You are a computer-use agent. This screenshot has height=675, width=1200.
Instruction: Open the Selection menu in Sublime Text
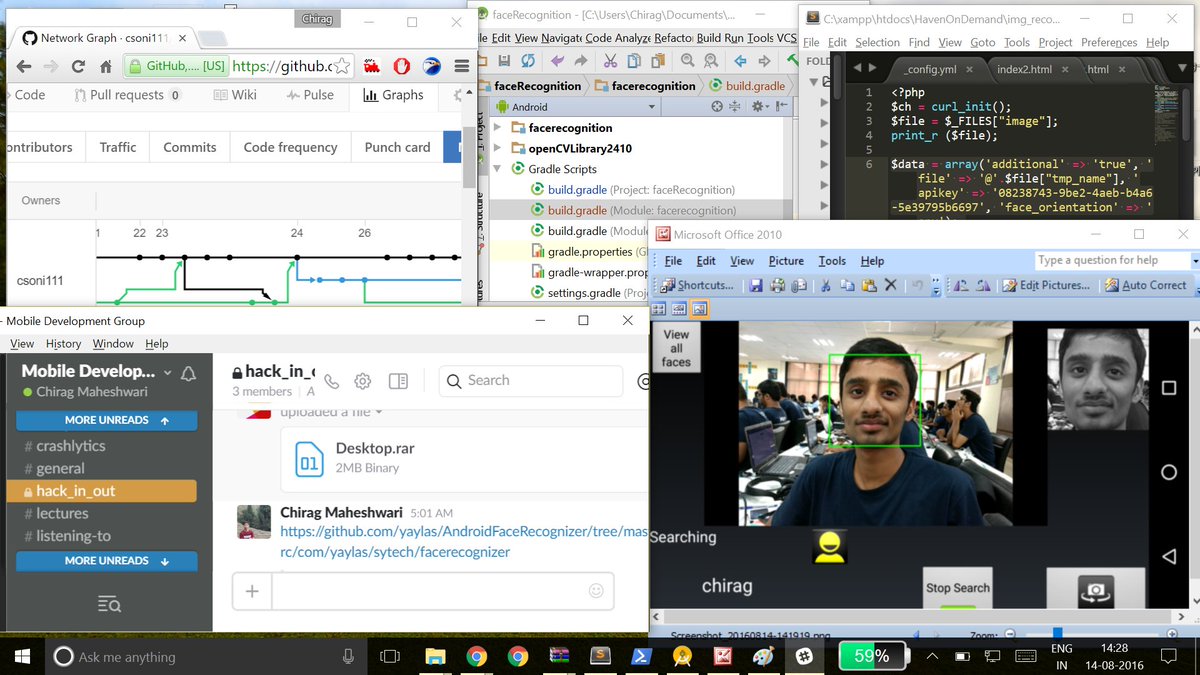[877, 42]
